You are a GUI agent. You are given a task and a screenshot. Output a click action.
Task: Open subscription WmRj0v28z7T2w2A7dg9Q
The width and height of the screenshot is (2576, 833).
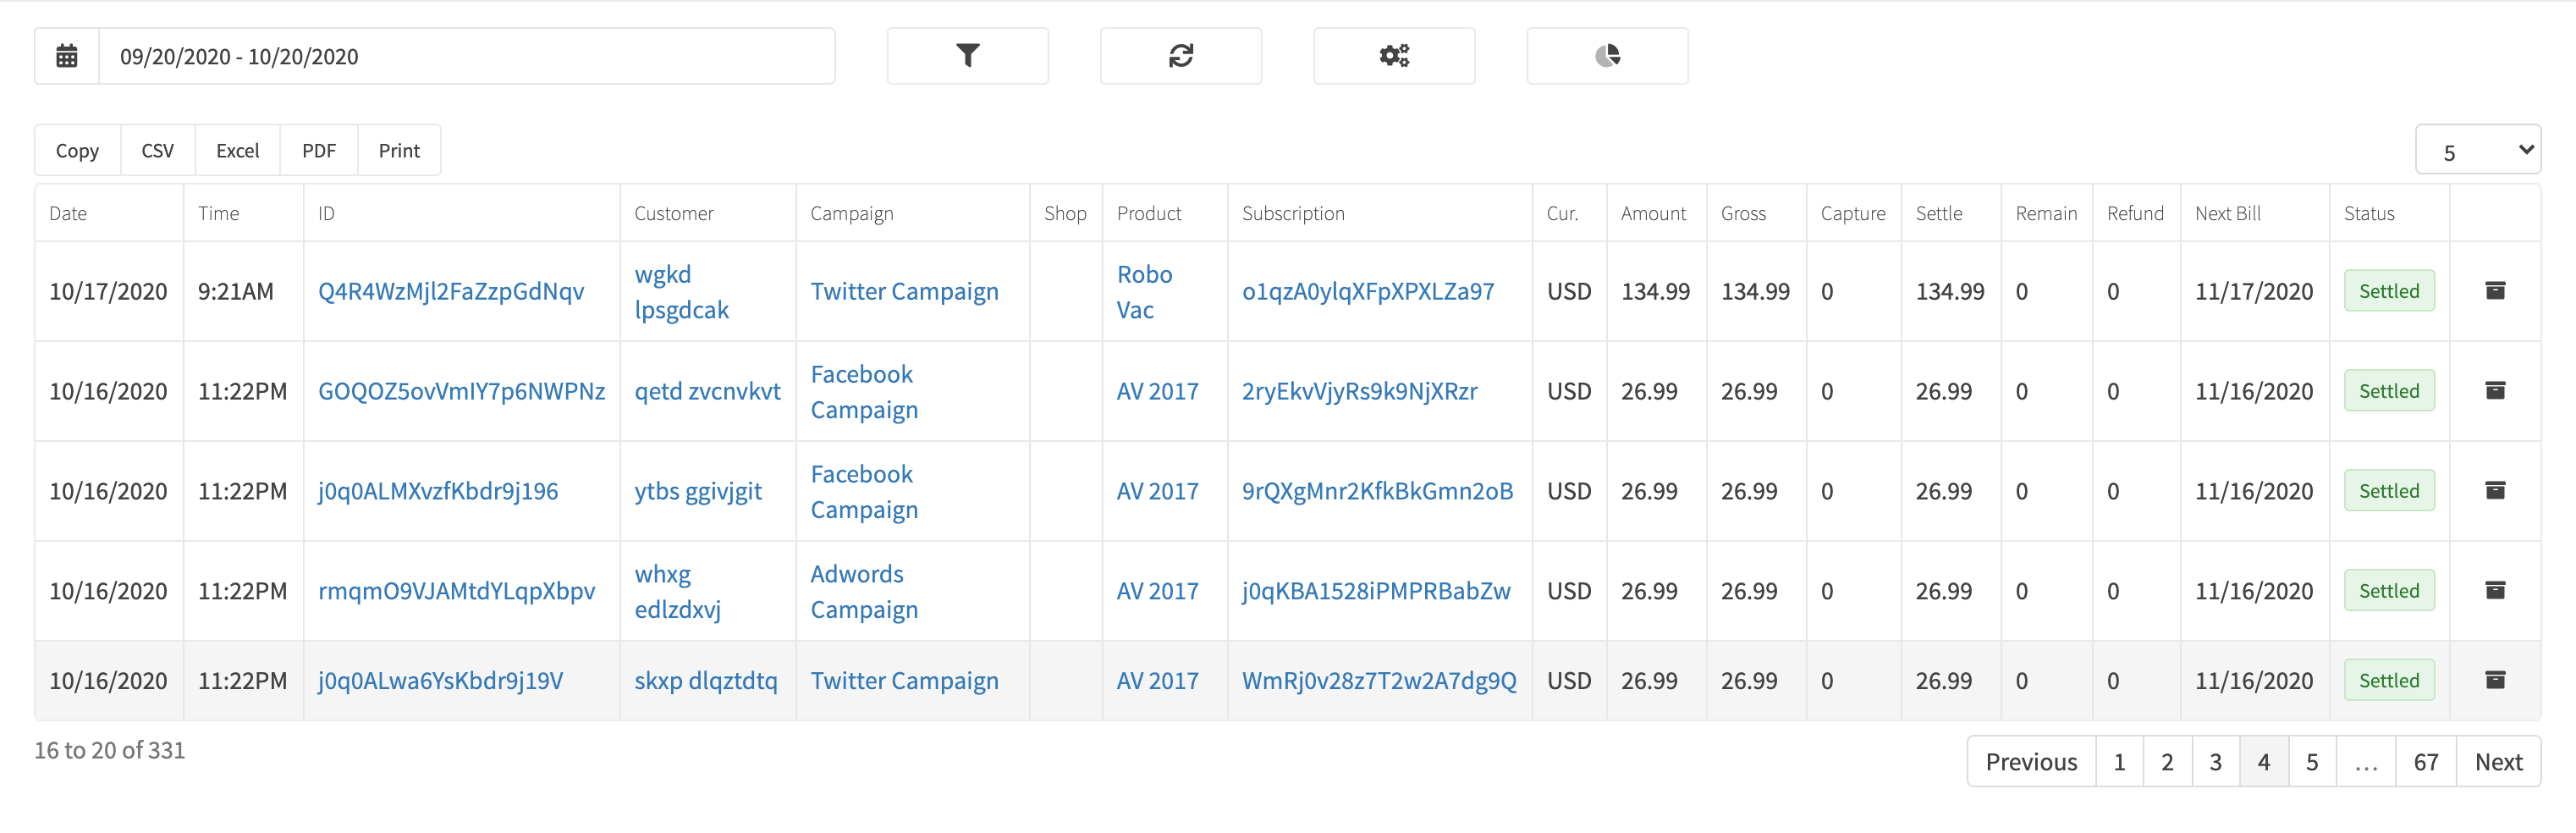1379,681
